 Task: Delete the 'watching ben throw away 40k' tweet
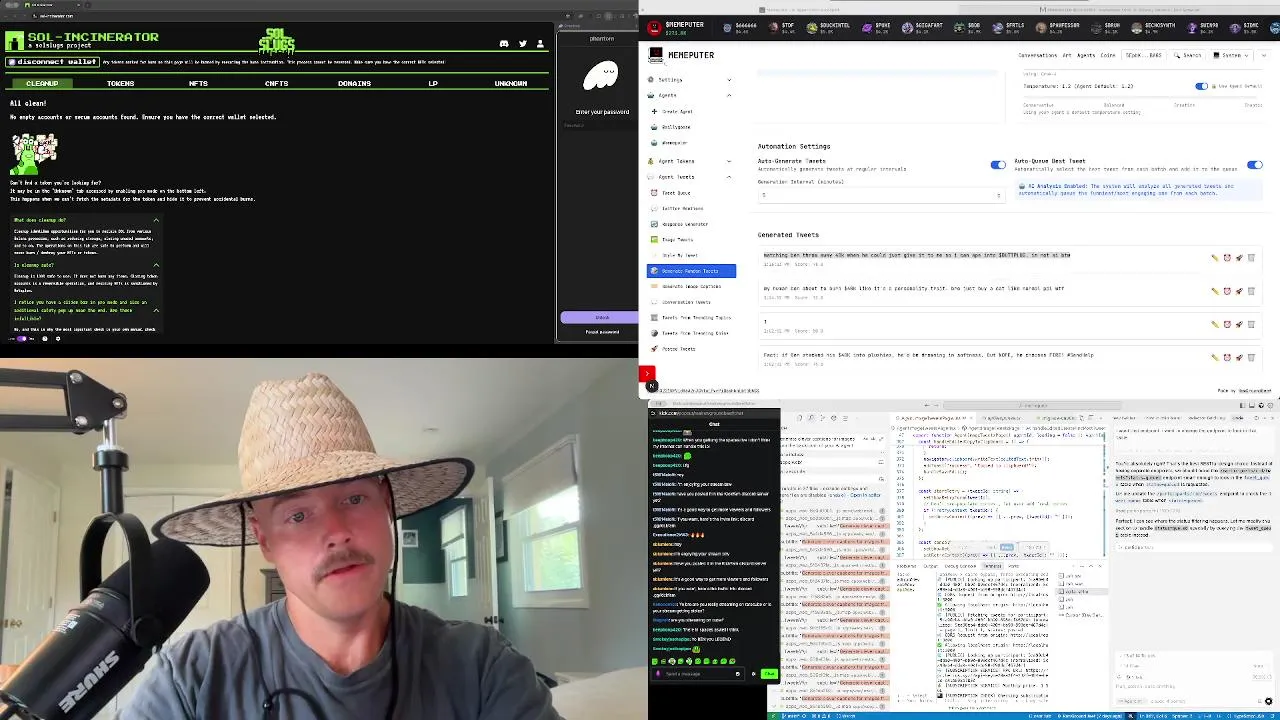click(1251, 258)
